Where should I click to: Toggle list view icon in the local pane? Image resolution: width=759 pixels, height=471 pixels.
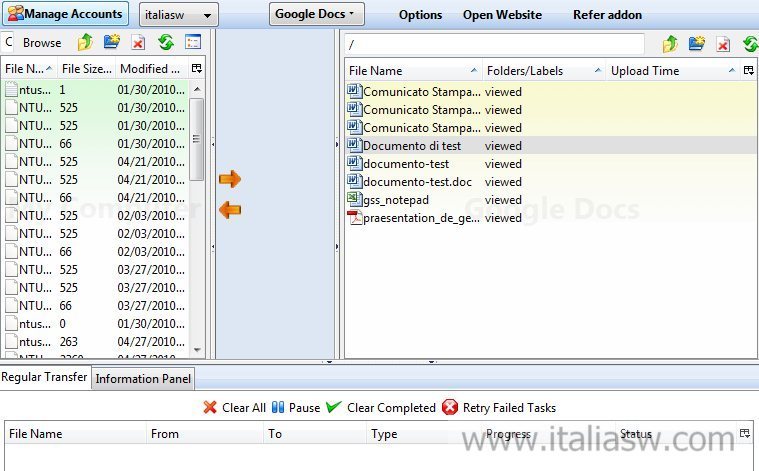pyautogui.click(x=193, y=43)
